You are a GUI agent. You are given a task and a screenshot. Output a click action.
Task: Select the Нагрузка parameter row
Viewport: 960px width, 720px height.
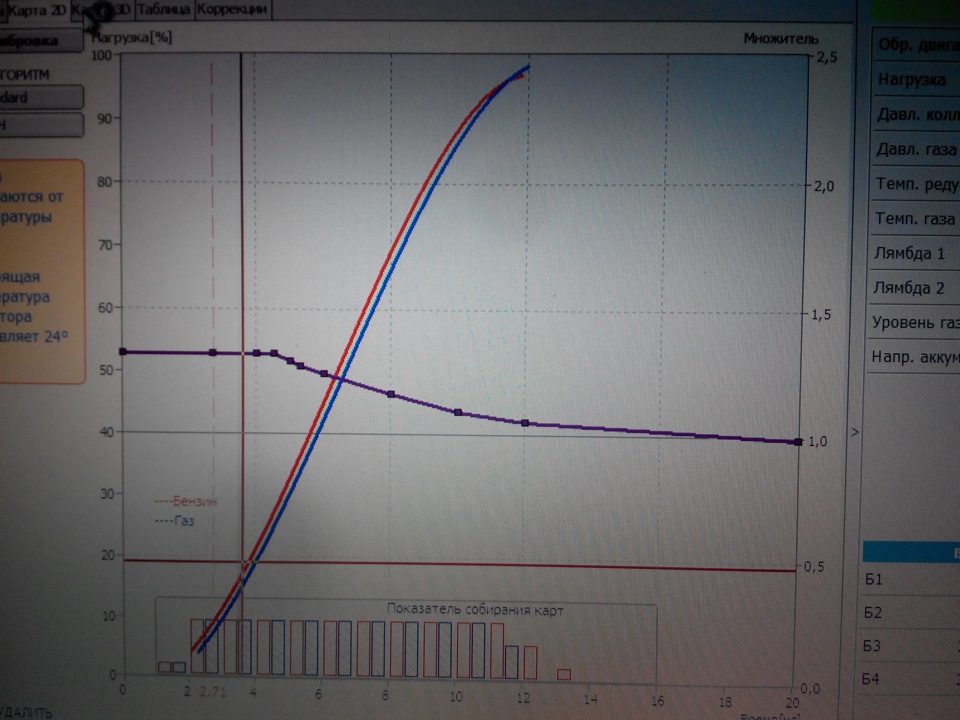[x=916, y=80]
